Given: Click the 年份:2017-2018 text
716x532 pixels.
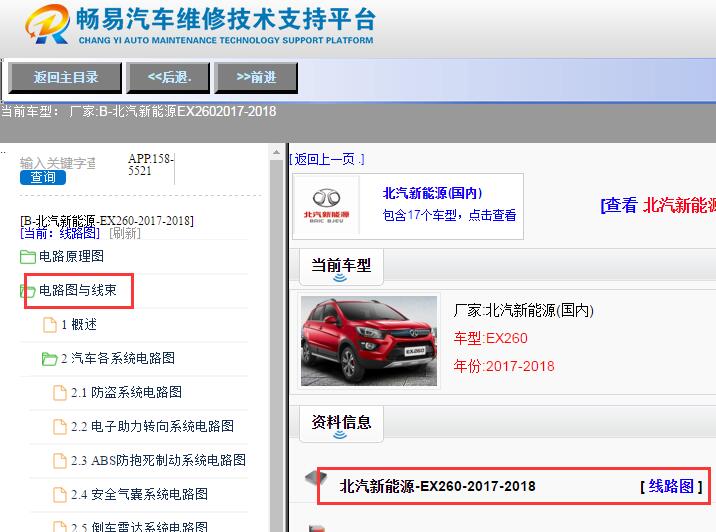Looking at the screenshot, I should click(504, 366).
